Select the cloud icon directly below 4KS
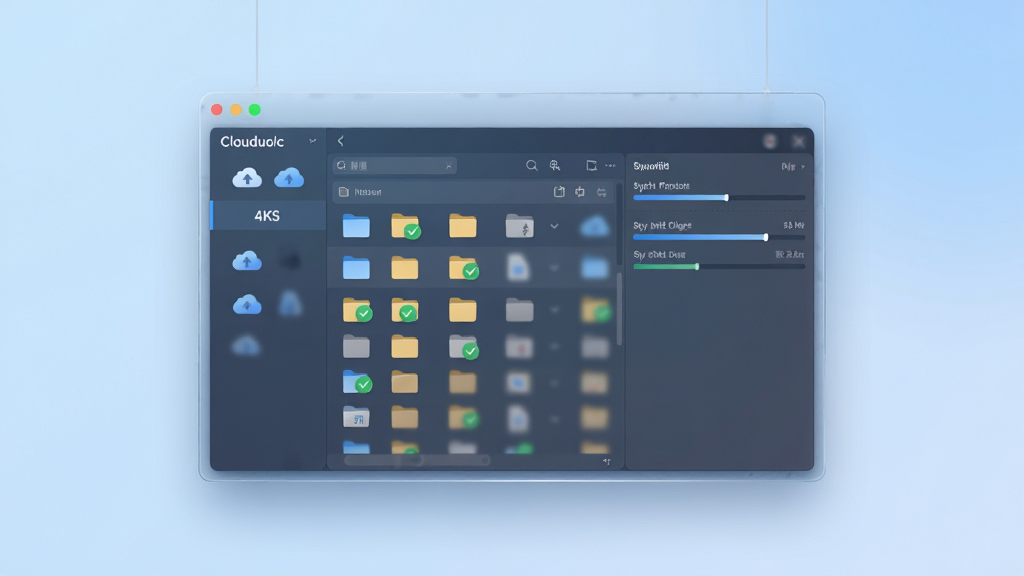Image resolution: width=1024 pixels, height=576 pixels. 247,261
